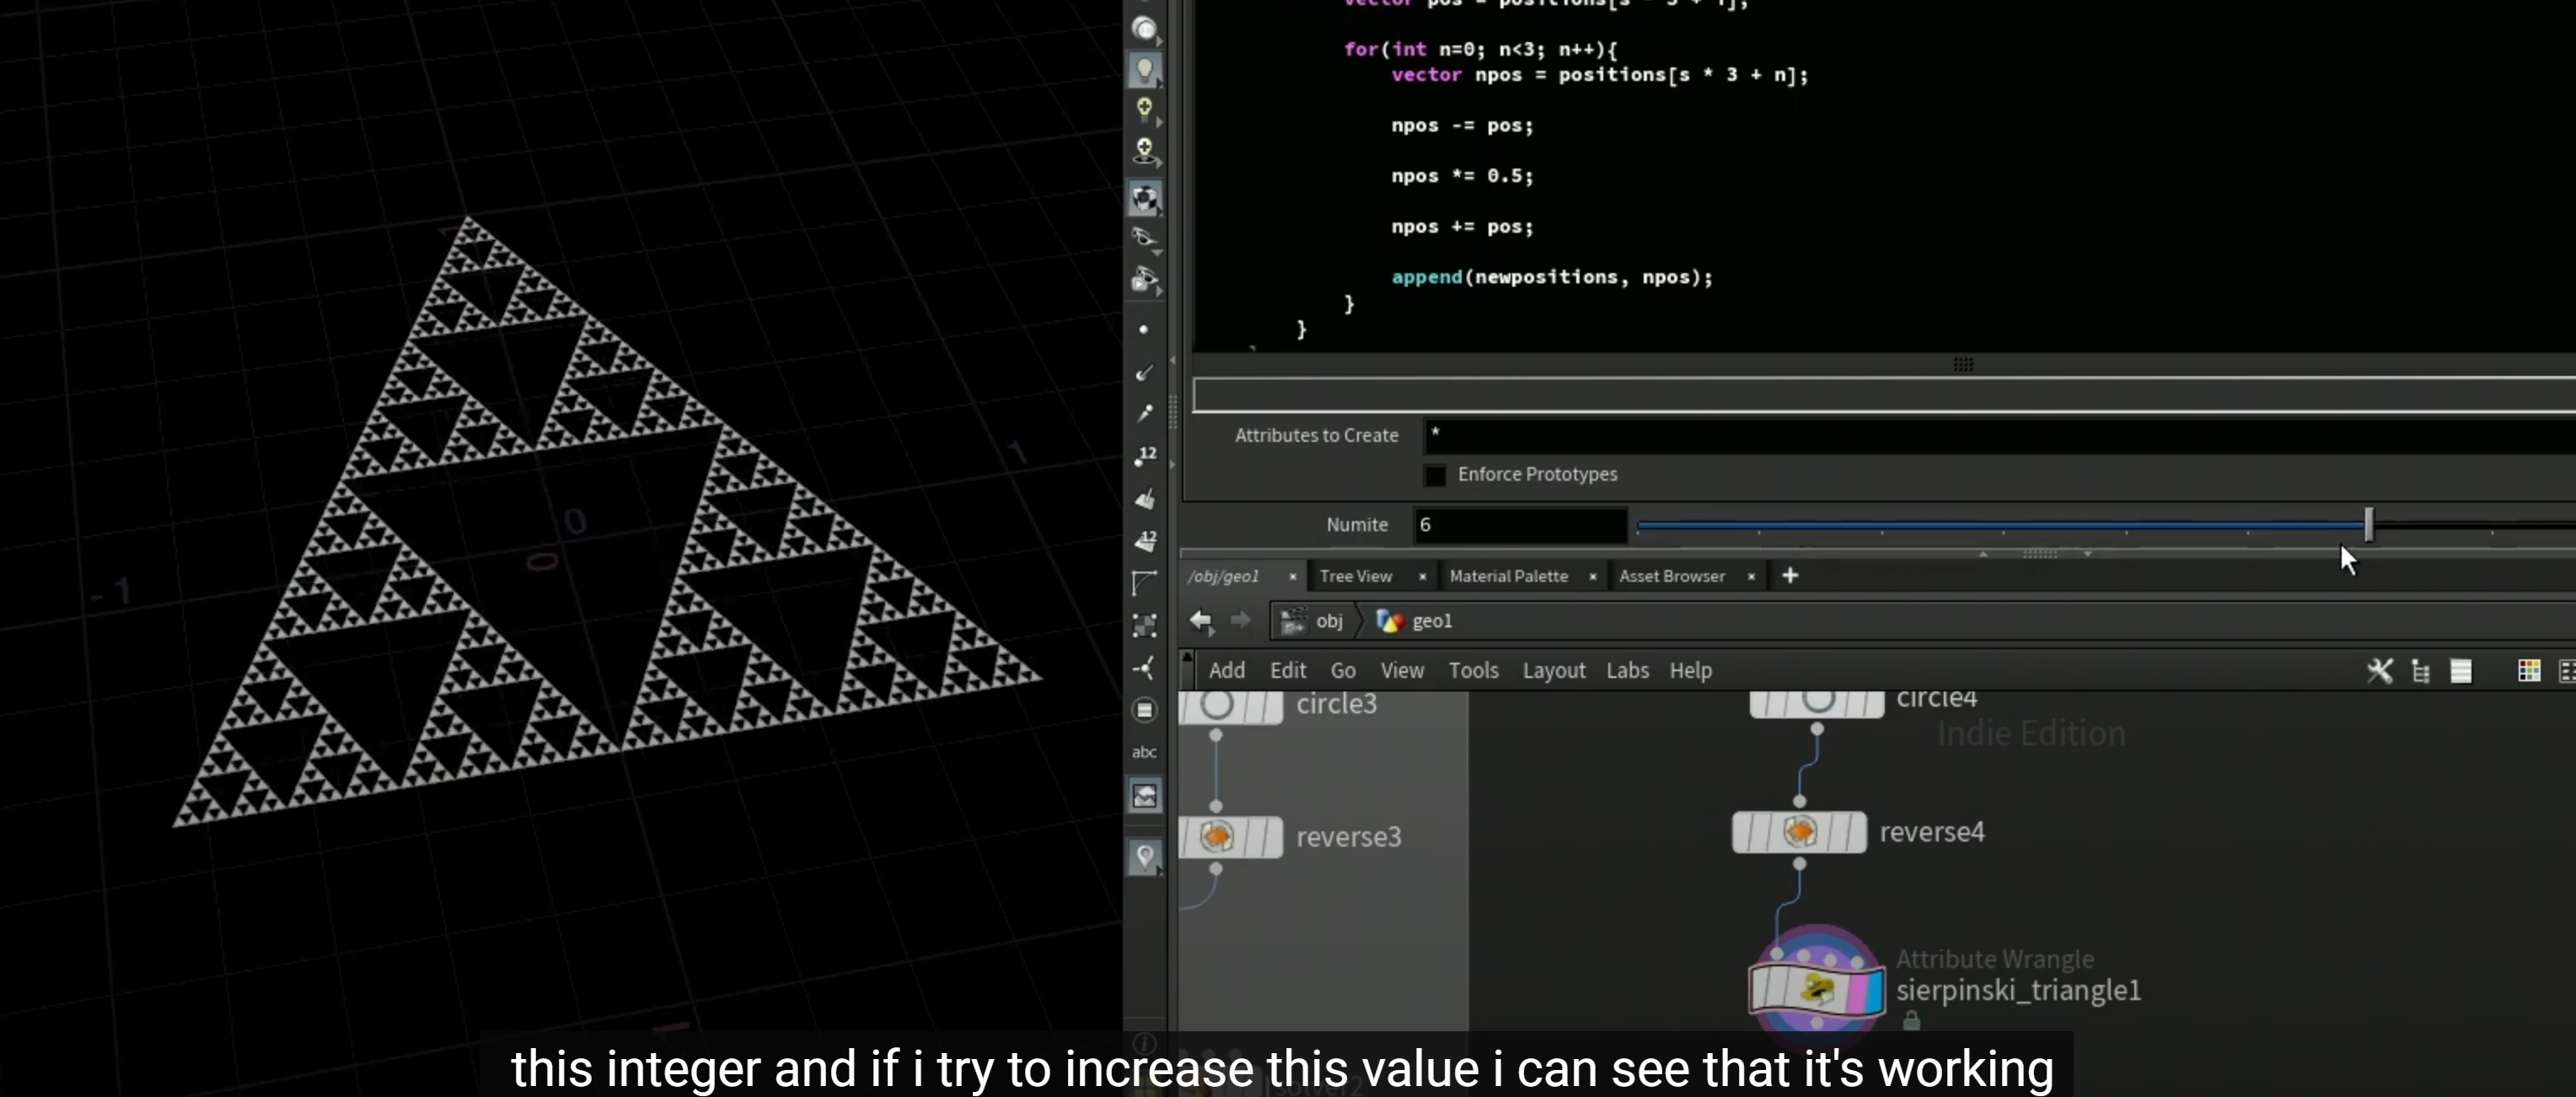
Task: Click the background image display icon
Action: coord(1145,796)
